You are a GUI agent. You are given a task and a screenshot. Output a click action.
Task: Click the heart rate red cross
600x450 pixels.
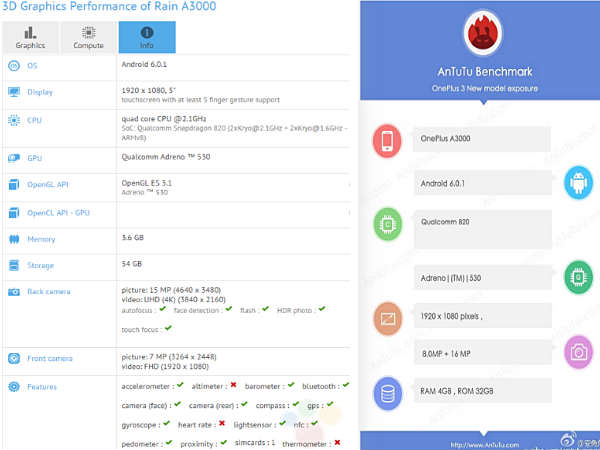click(222, 423)
